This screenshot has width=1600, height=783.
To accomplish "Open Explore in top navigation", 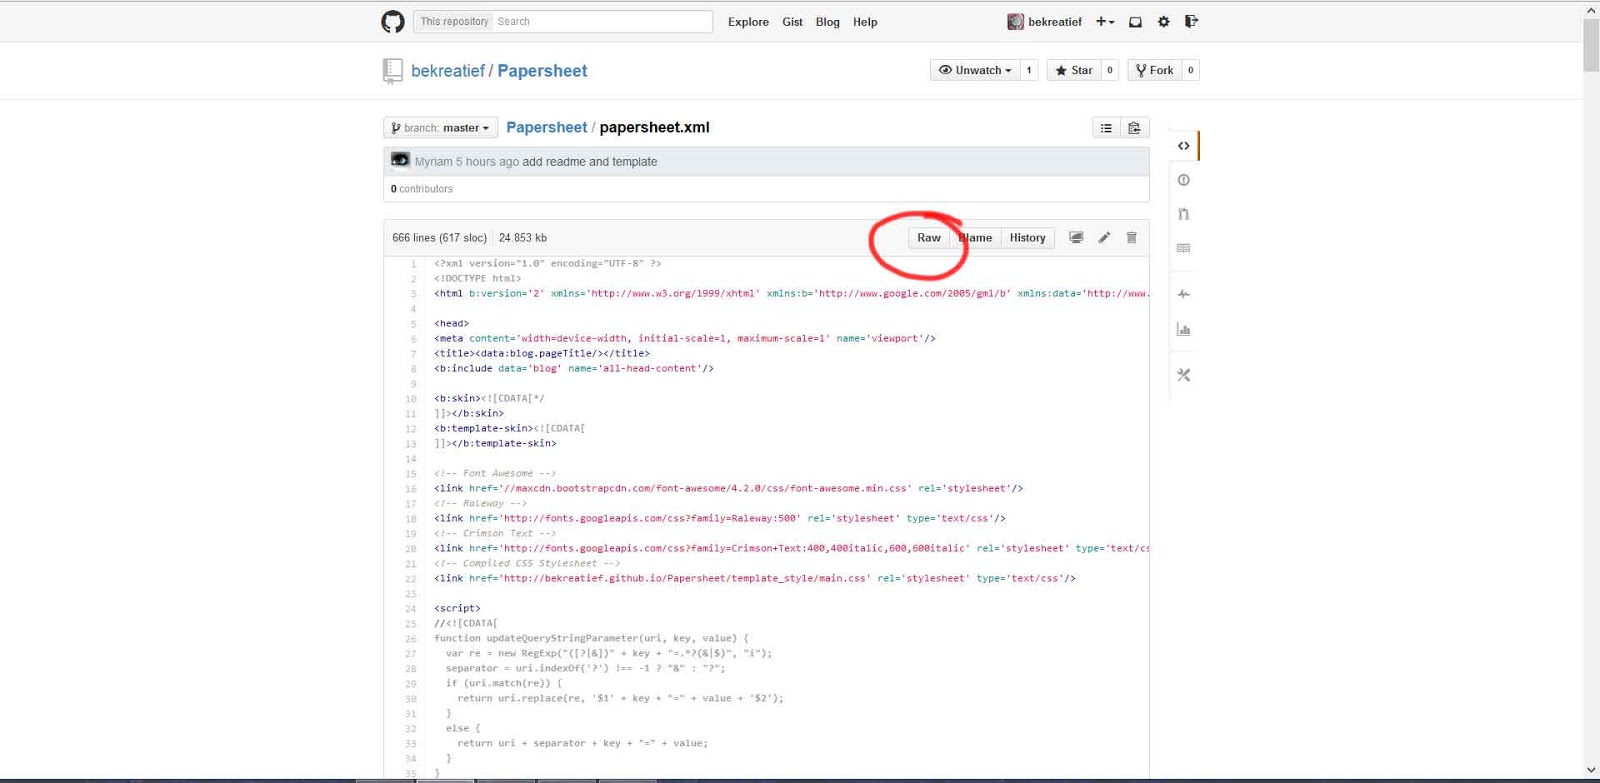I will point(748,22).
